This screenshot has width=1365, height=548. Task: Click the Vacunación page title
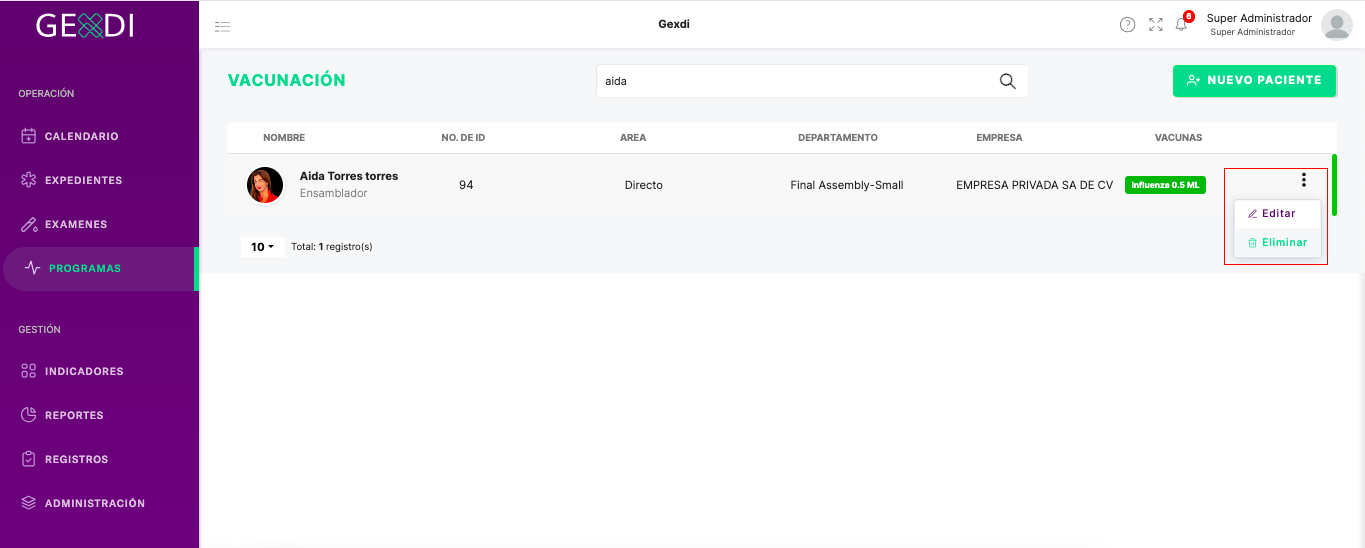click(287, 81)
